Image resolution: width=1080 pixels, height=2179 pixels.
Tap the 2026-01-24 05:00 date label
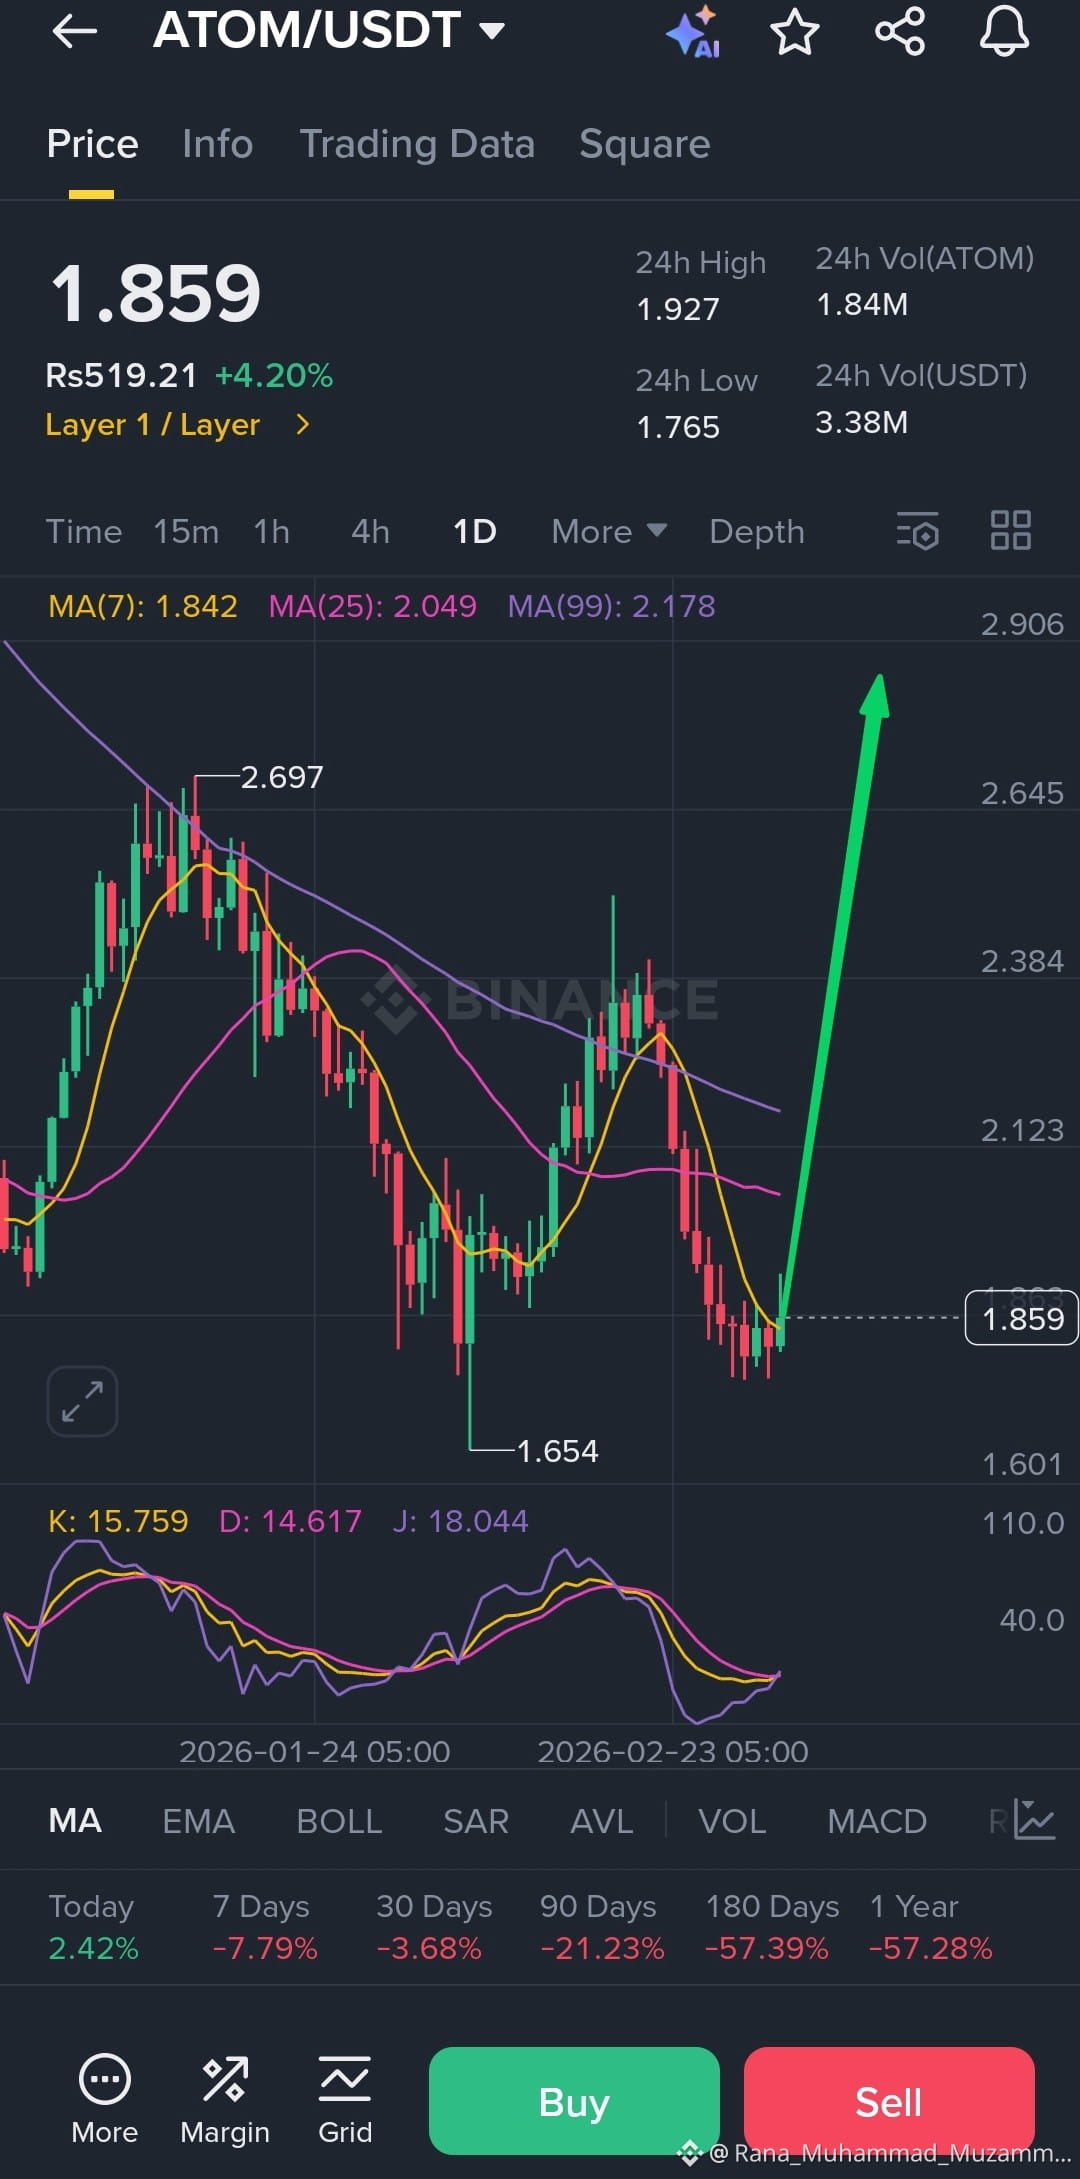pos(314,1752)
